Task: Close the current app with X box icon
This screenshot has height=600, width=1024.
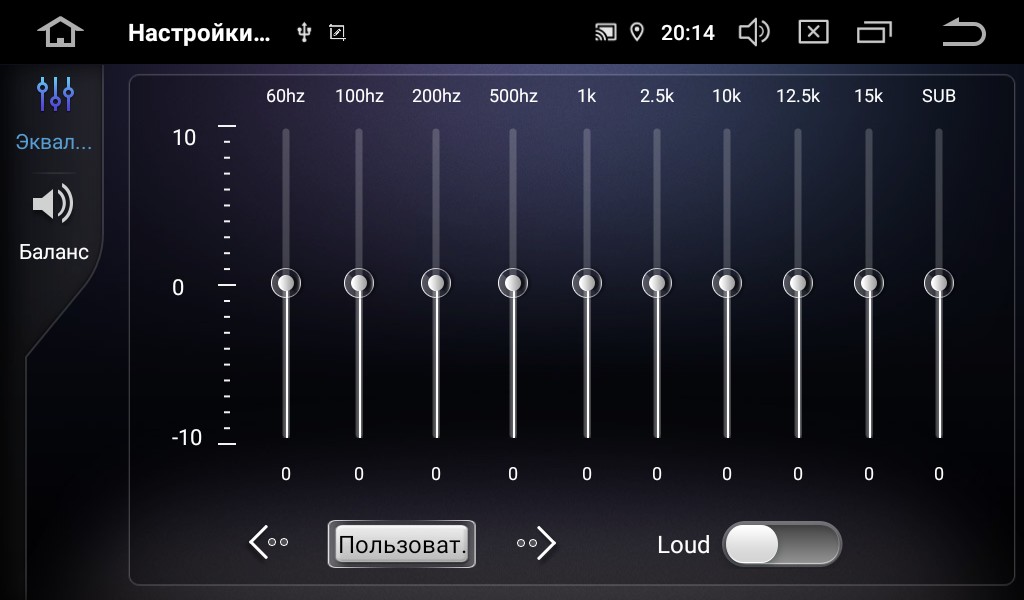Action: coord(813,32)
